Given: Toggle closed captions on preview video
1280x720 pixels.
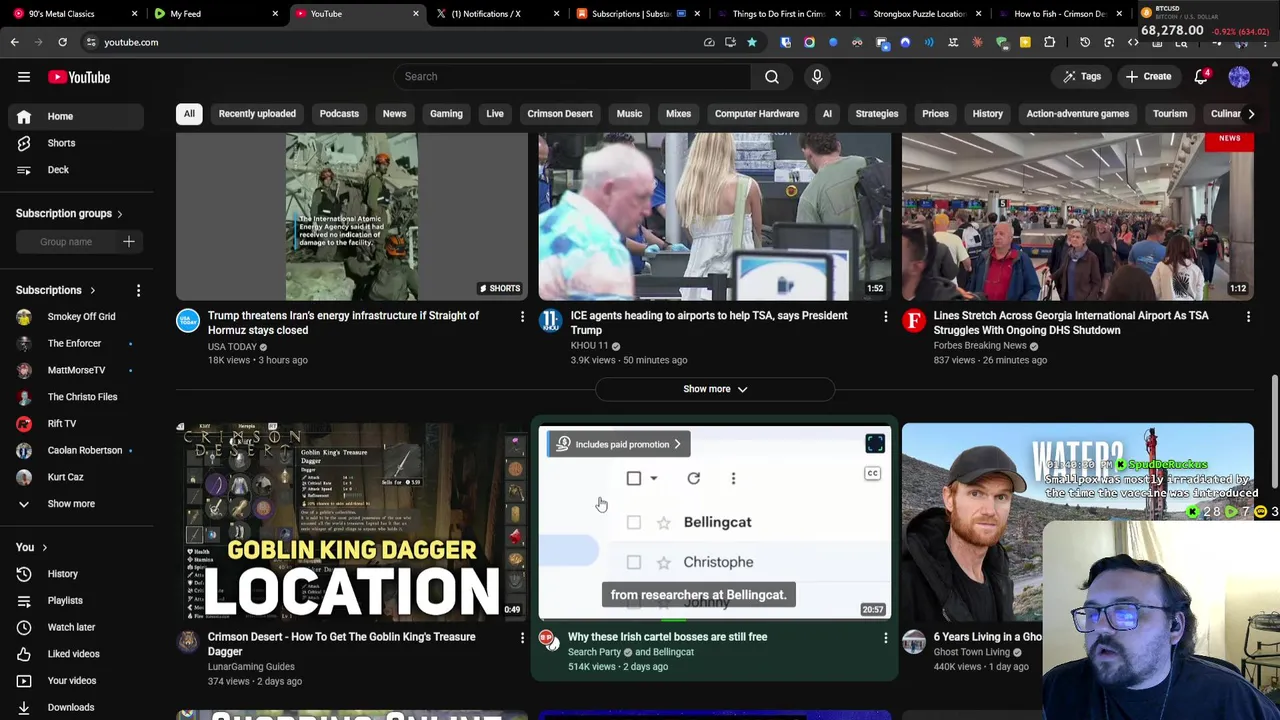Looking at the screenshot, I should (873, 474).
